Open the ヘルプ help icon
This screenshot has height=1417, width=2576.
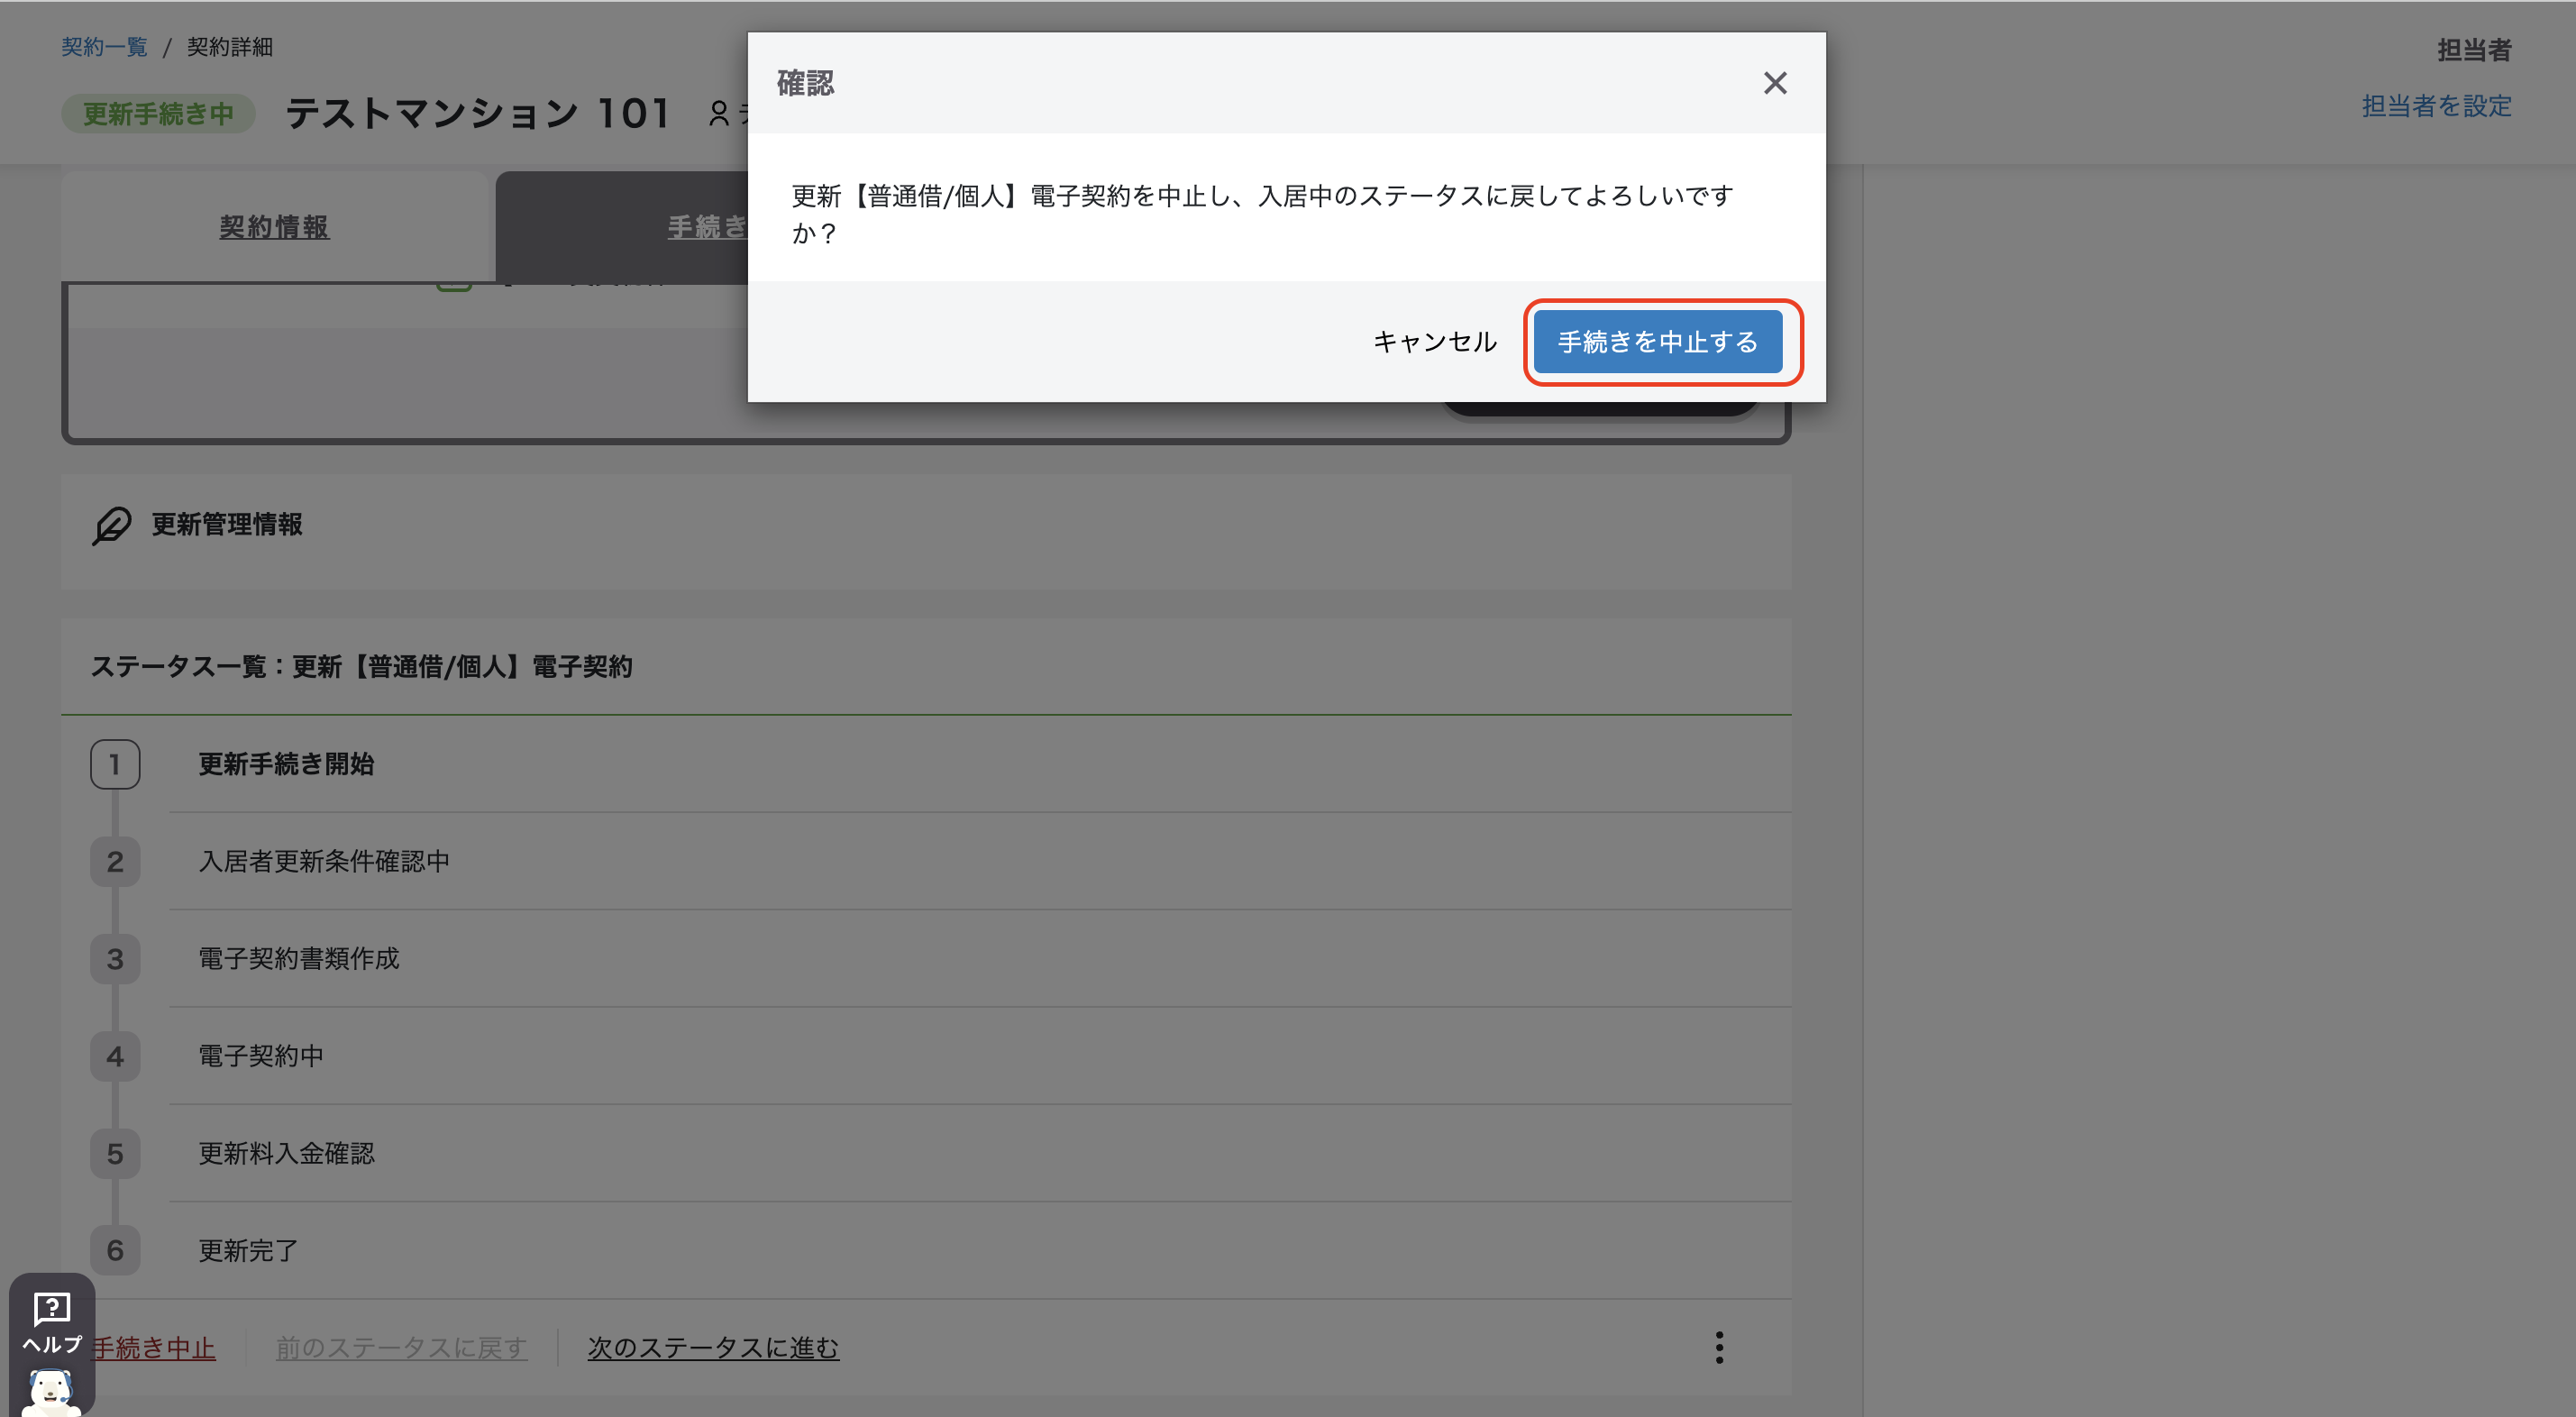(52, 1322)
